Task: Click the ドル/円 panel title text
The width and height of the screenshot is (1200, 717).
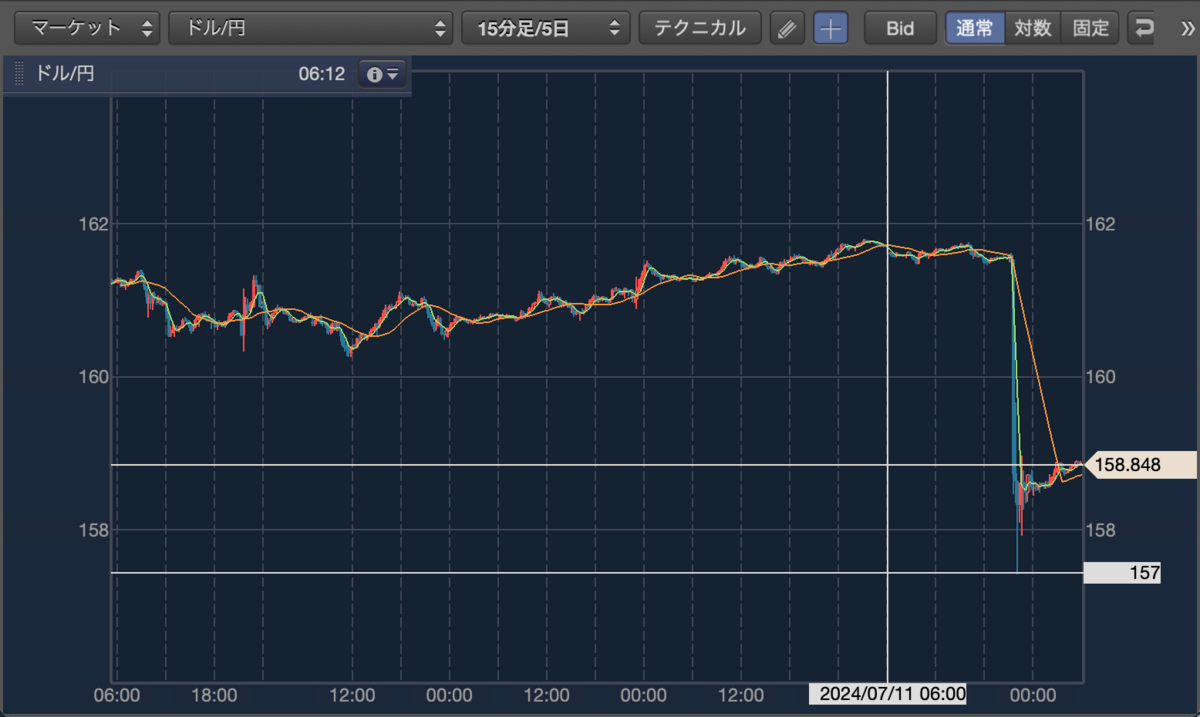Action: [64, 74]
